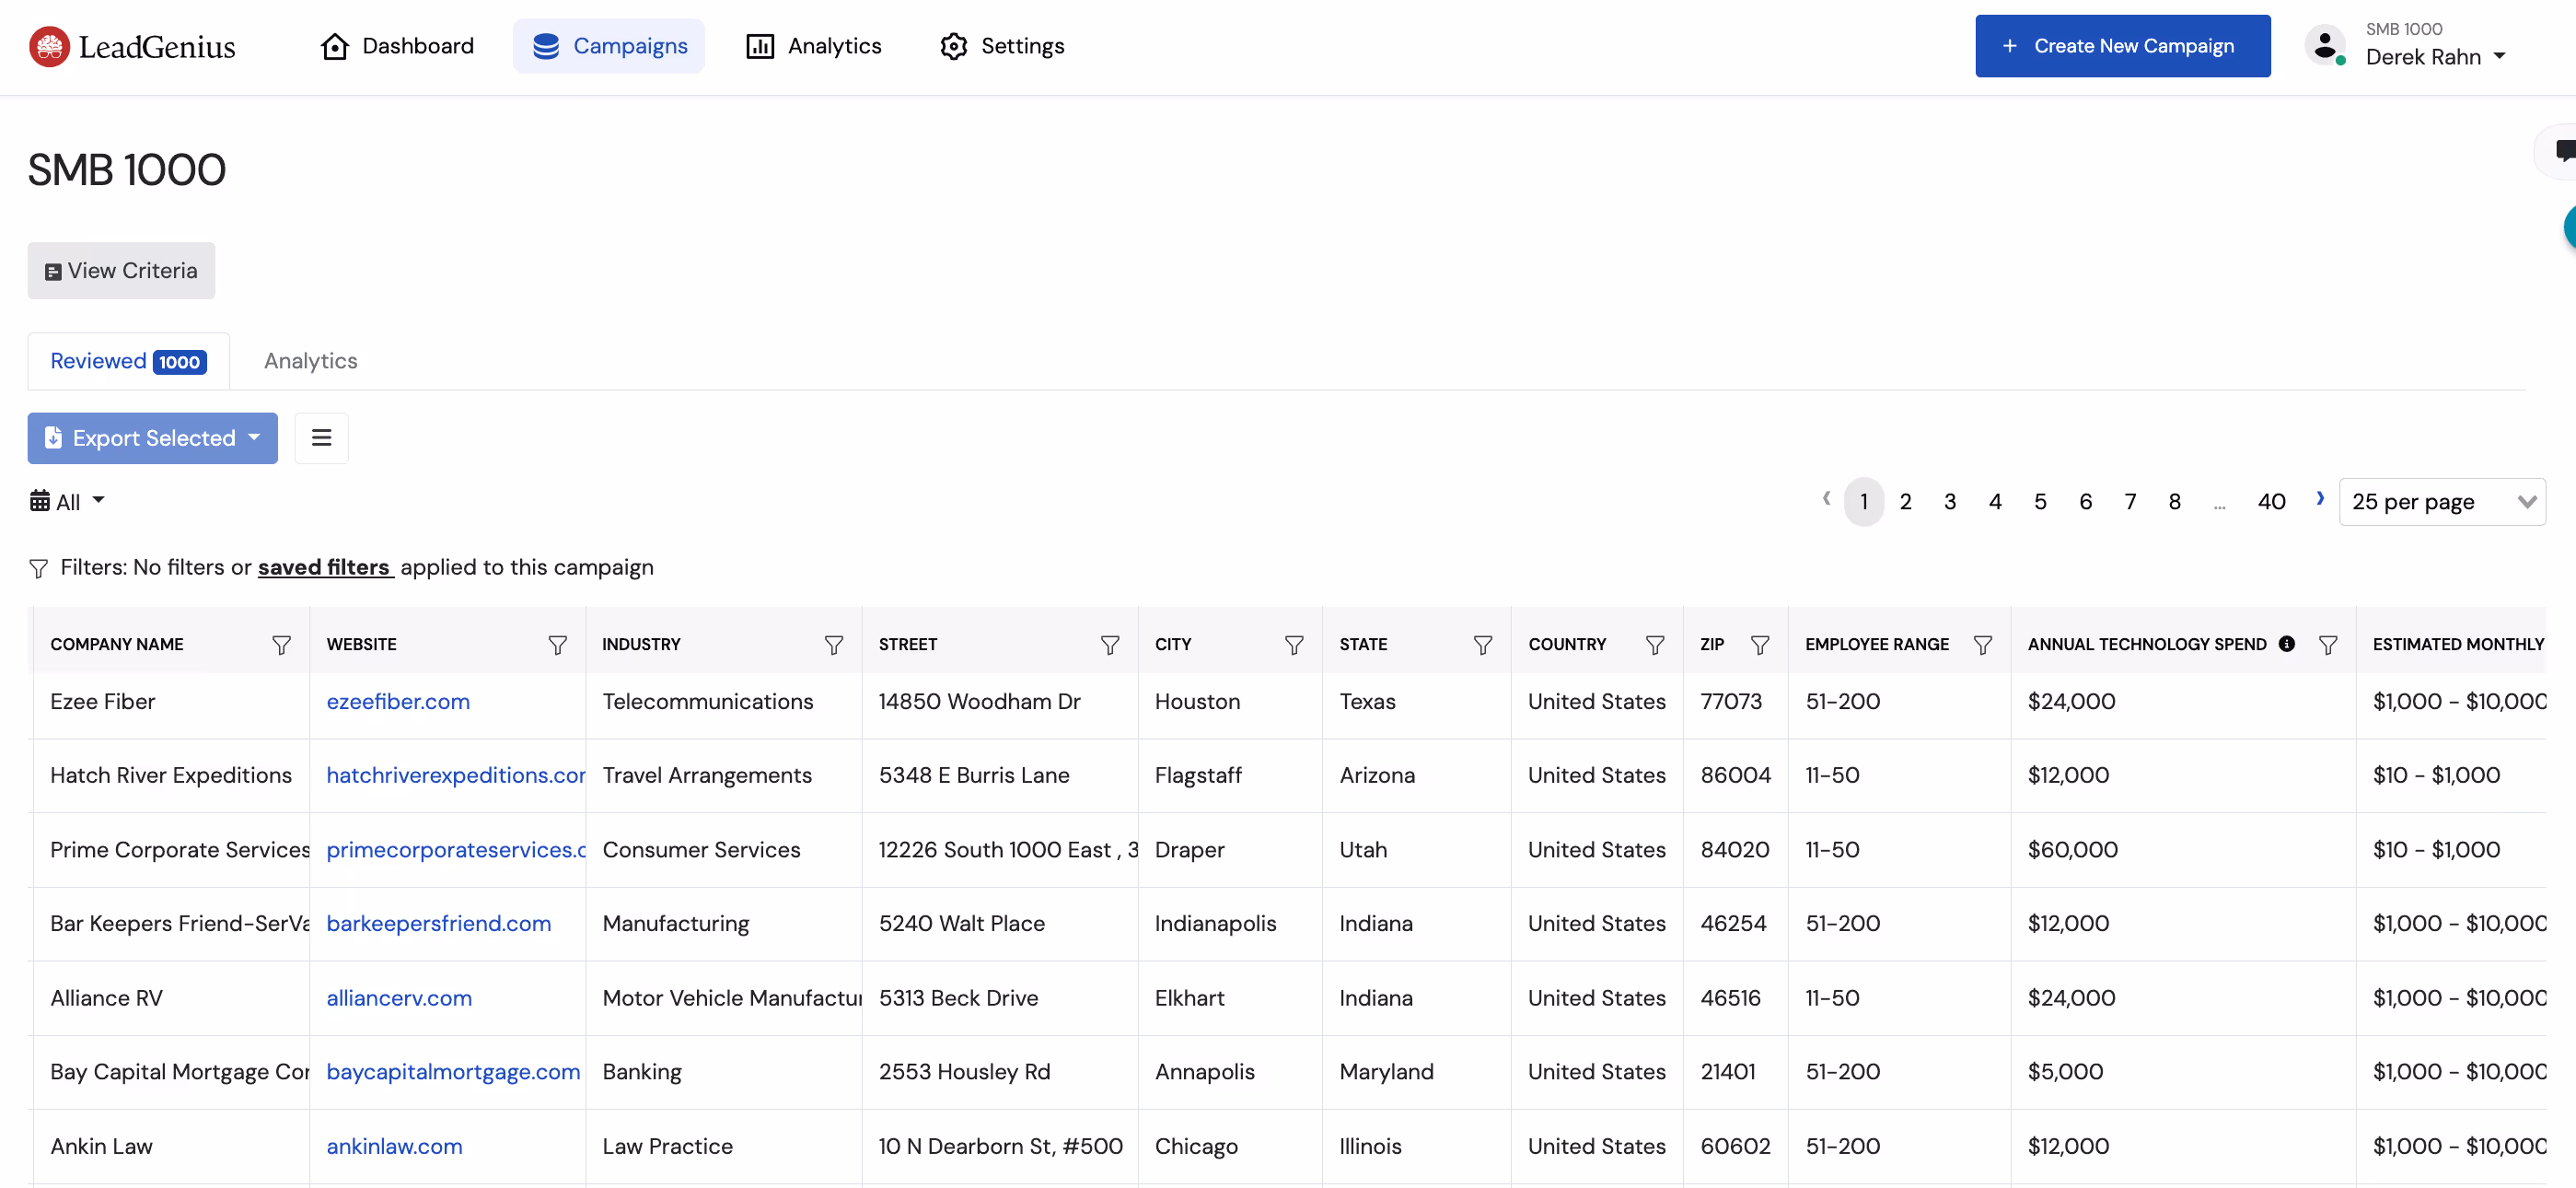The image size is (2576, 1188).
Task: Filter the Website column
Action: click(x=558, y=645)
